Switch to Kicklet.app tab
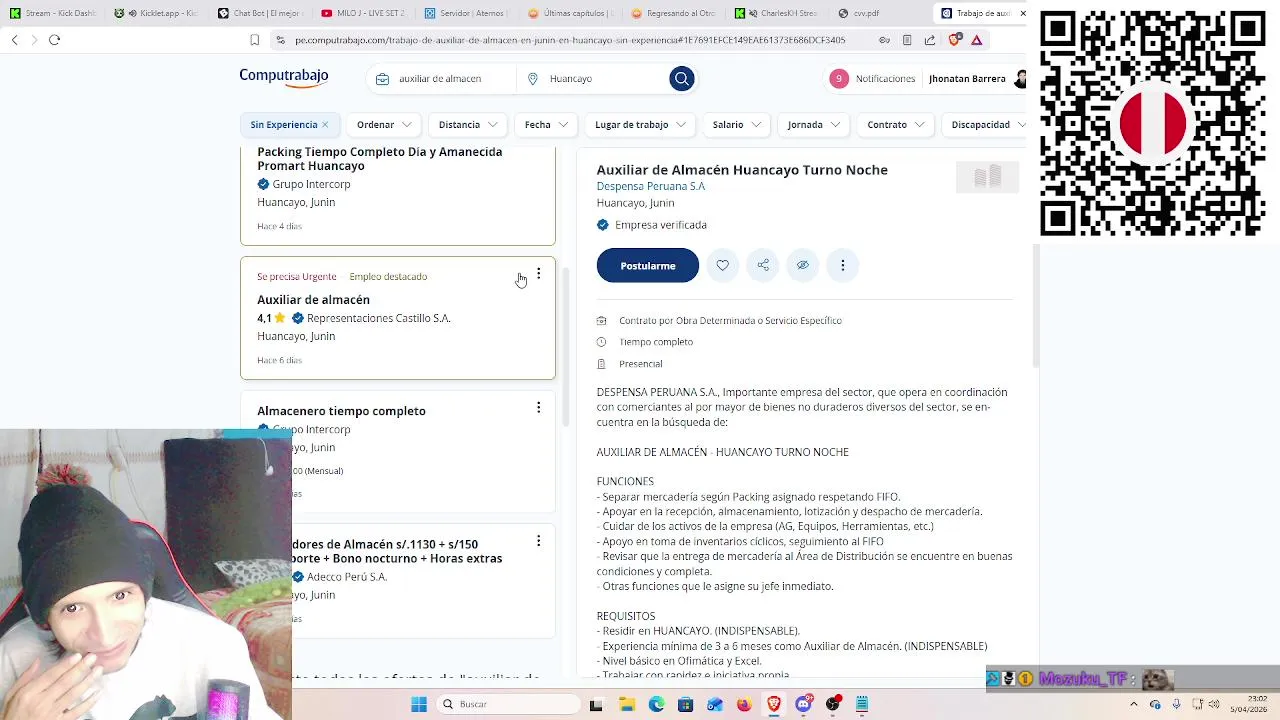Viewport: 1280px width, 720px height. click(x=157, y=13)
